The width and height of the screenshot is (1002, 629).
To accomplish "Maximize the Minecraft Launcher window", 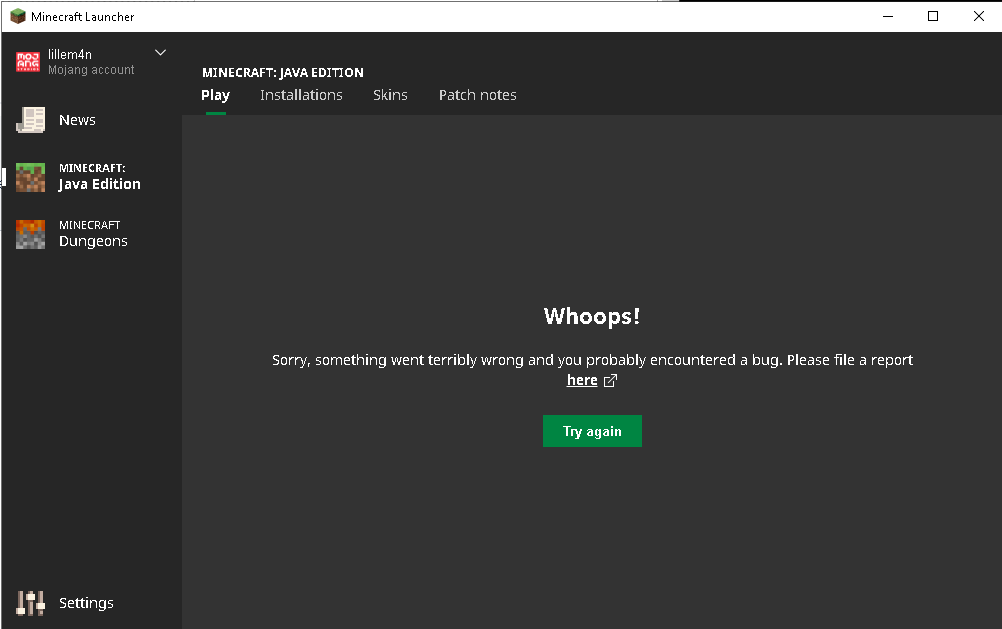I will (933, 16).
